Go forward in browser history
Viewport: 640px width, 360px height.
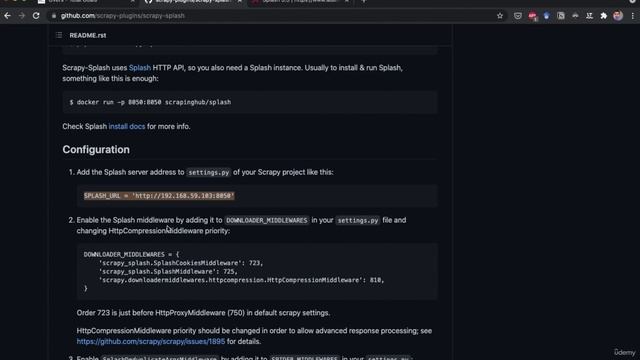pyautogui.click(x=22, y=16)
